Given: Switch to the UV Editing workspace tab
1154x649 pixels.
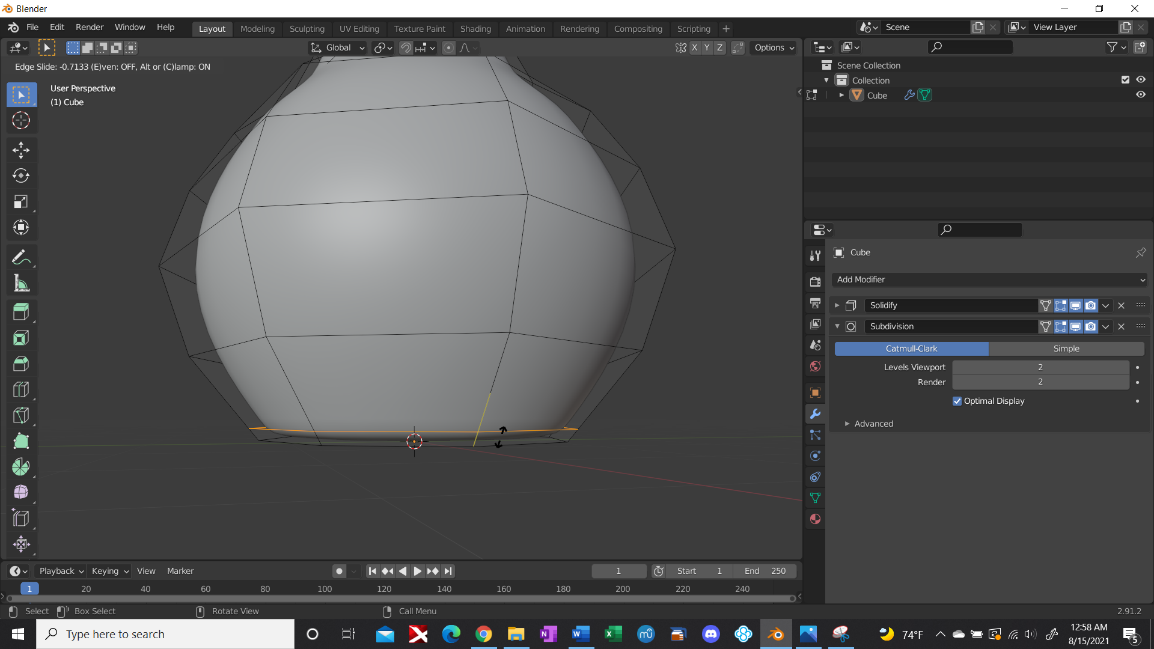Looking at the screenshot, I should (x=359, y=29).
